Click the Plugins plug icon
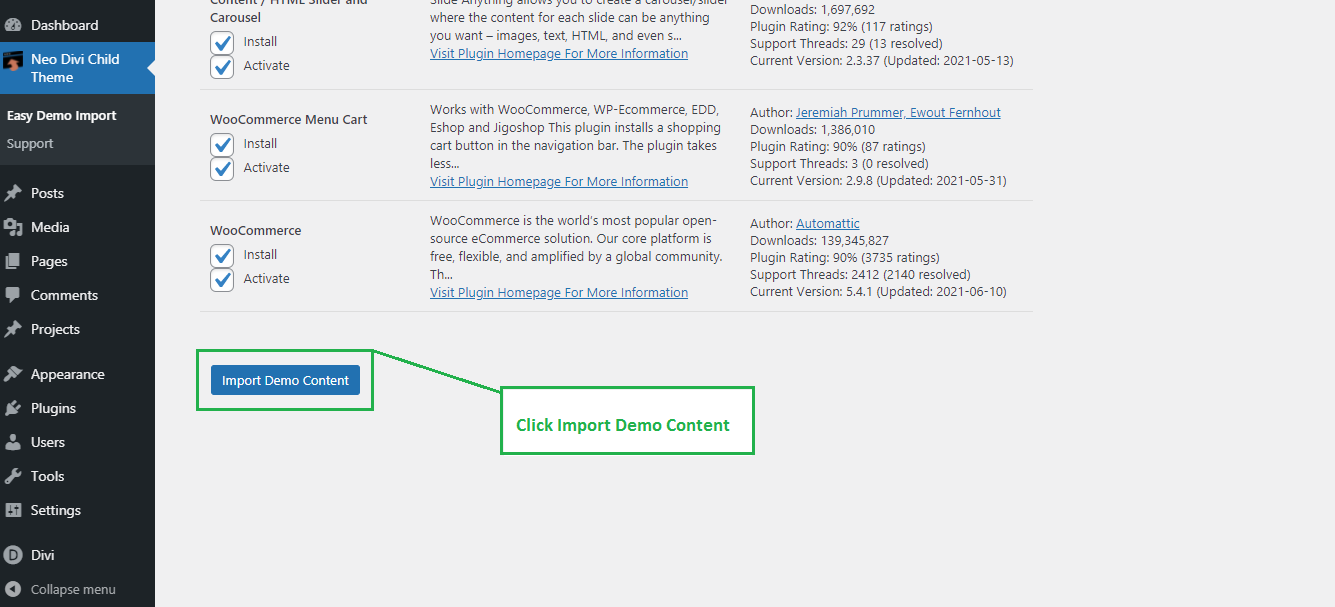 tap(13, 408)
